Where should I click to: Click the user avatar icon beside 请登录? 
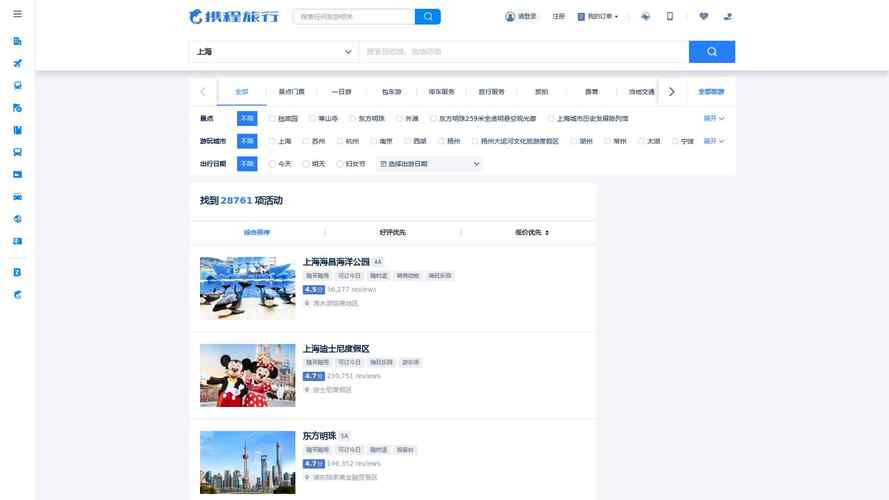point(510,16)
